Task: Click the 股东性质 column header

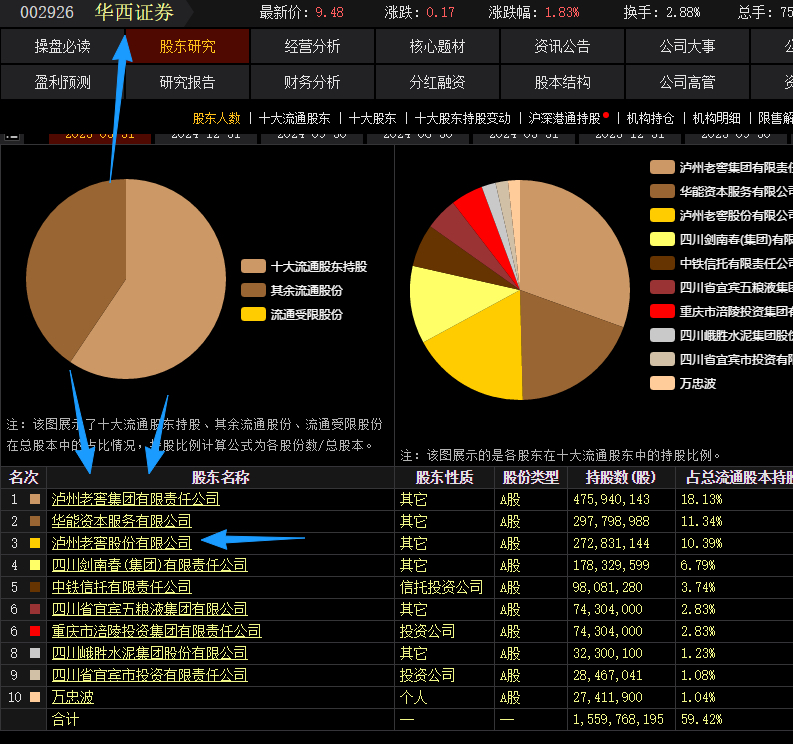Action: [x=445, y=477]
